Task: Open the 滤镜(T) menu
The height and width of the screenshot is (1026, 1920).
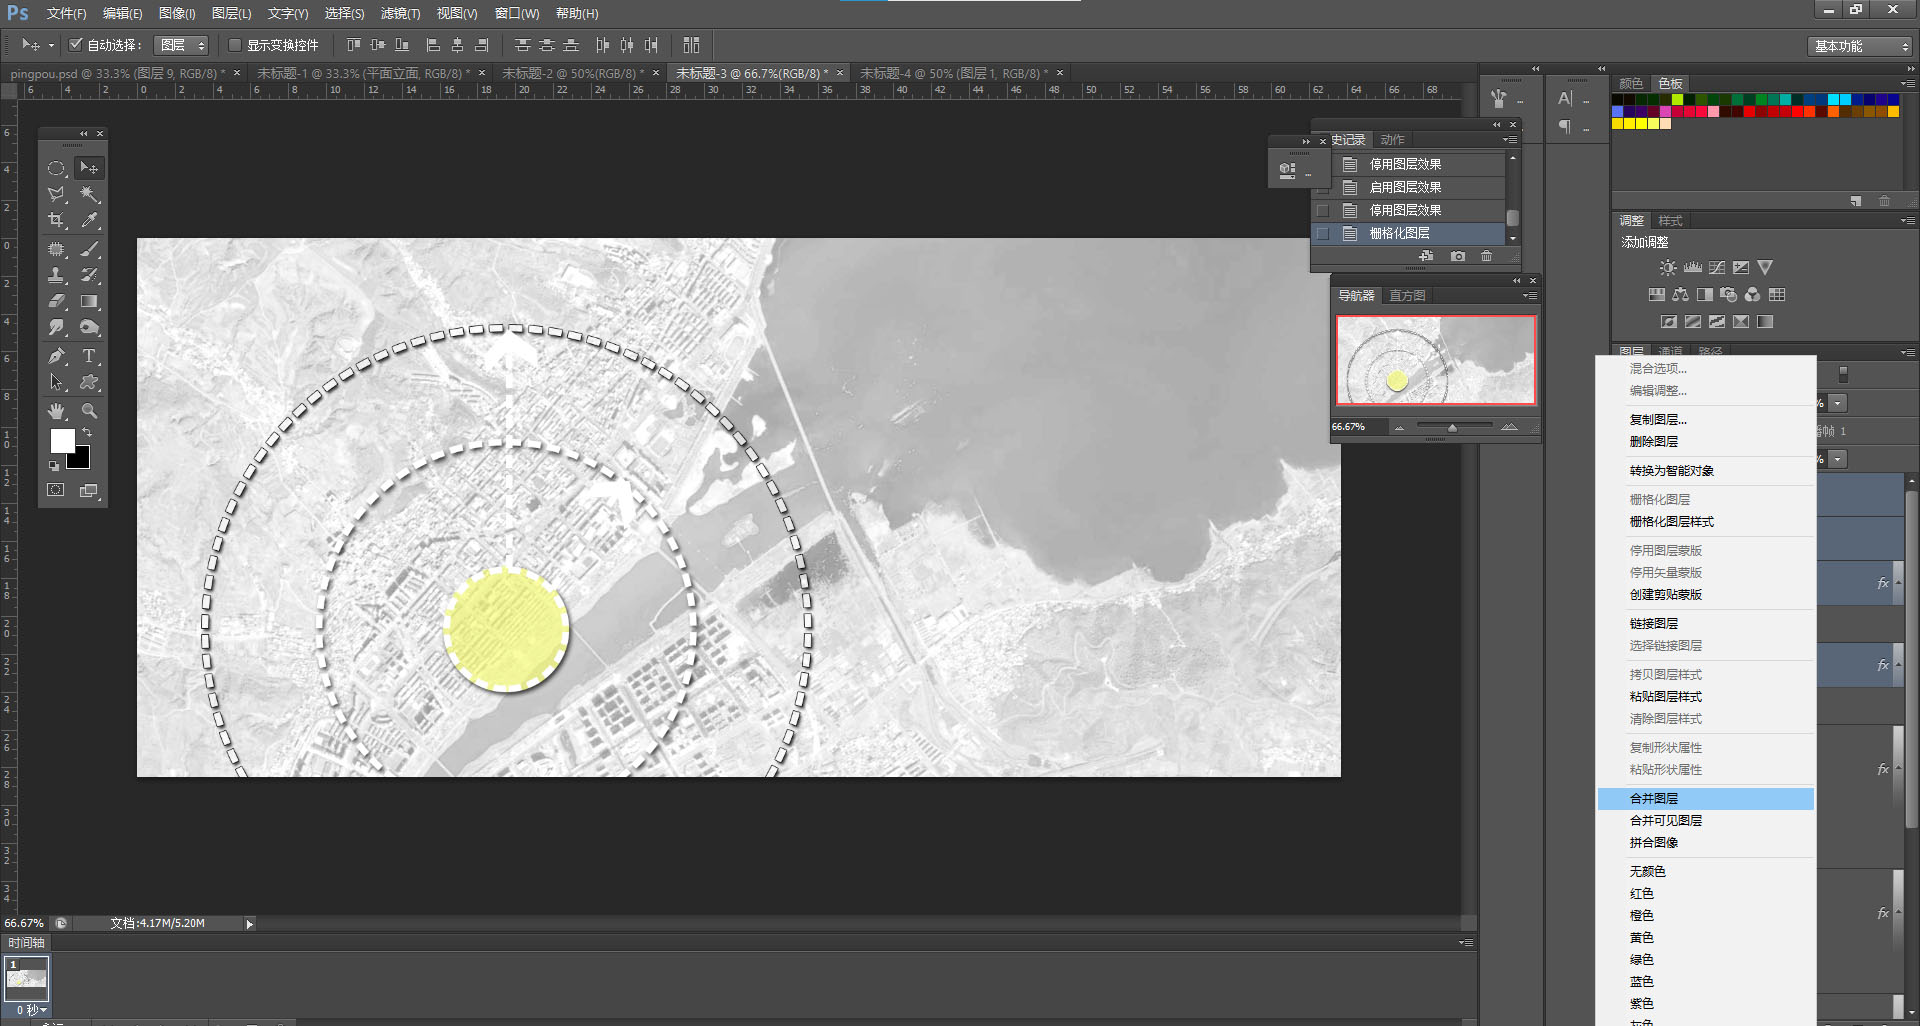Action: coord(400,13)
